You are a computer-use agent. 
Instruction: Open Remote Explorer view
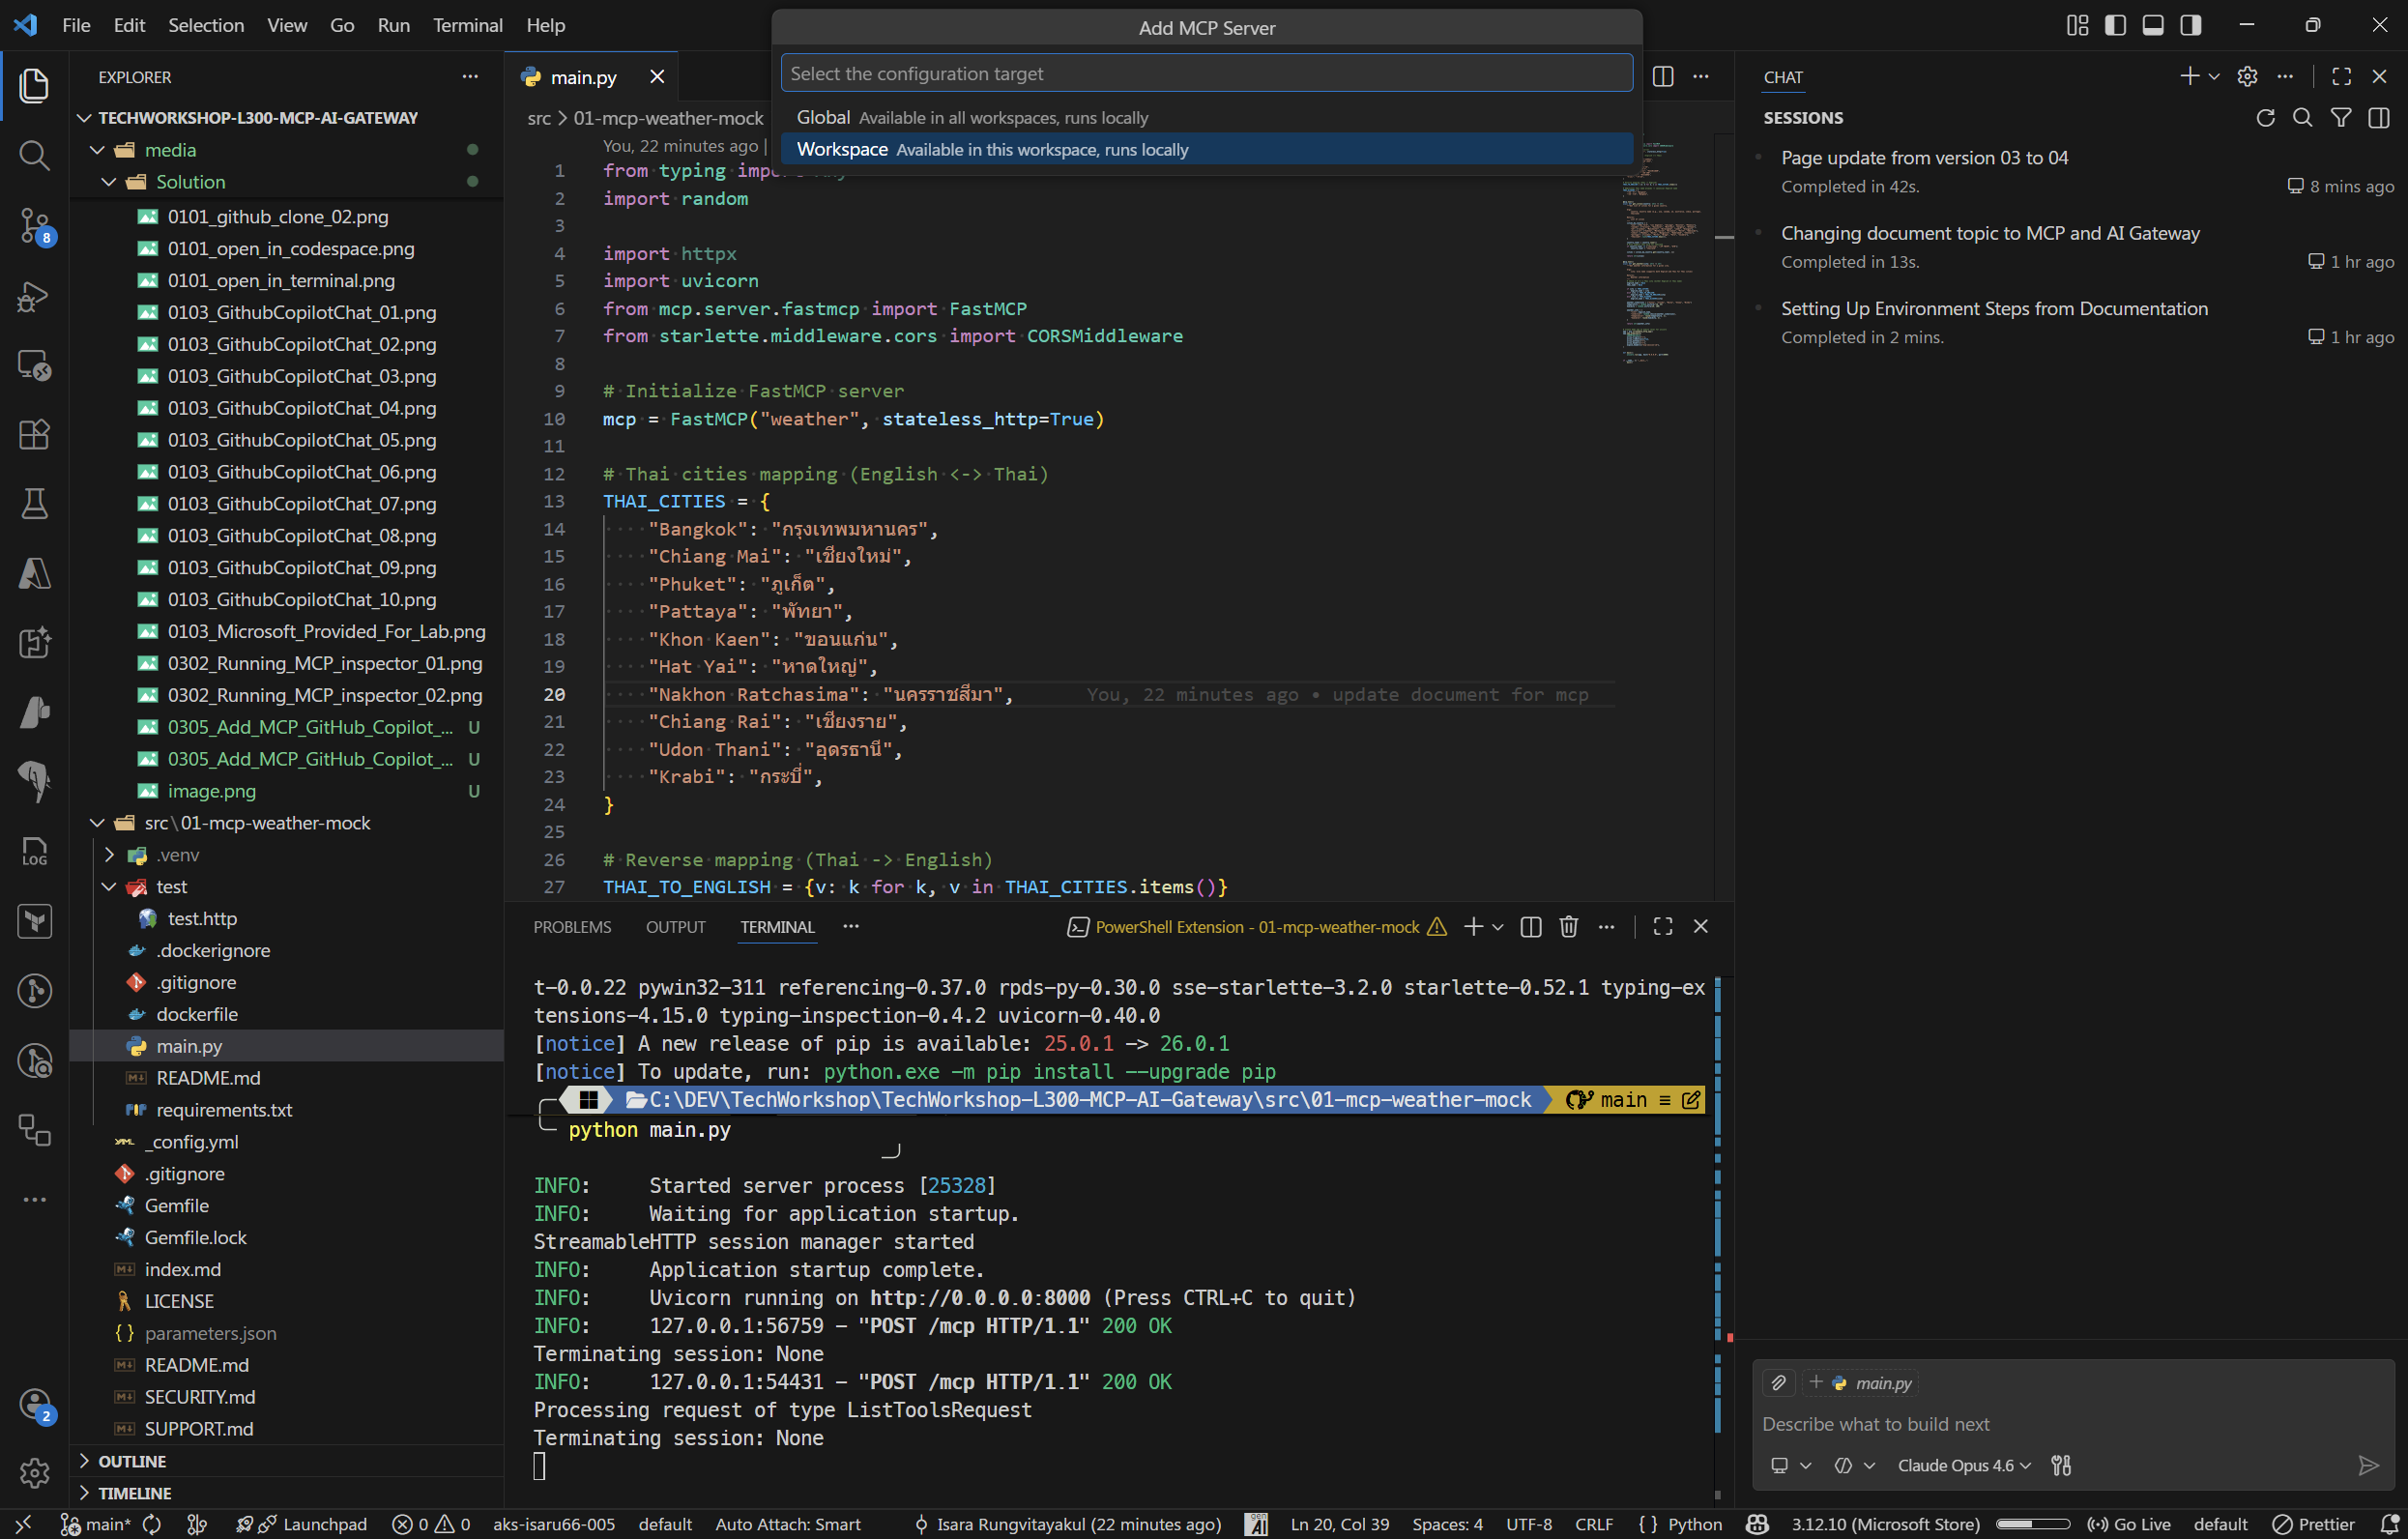point(34,365)
